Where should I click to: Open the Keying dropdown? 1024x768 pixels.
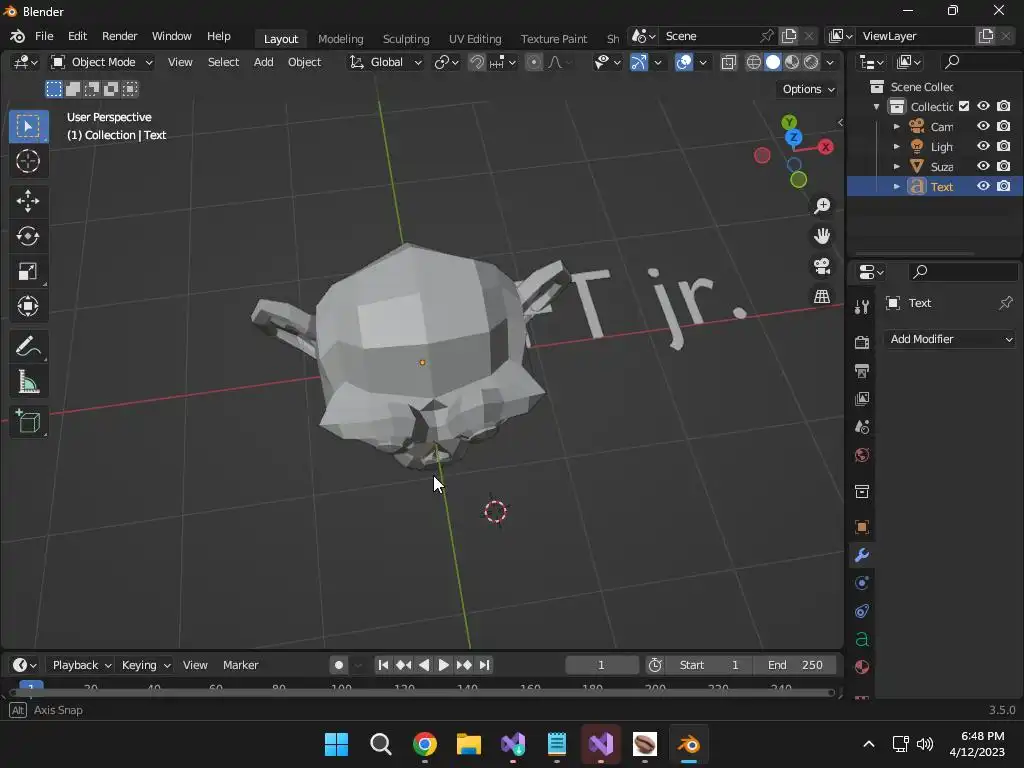(145, 665)
